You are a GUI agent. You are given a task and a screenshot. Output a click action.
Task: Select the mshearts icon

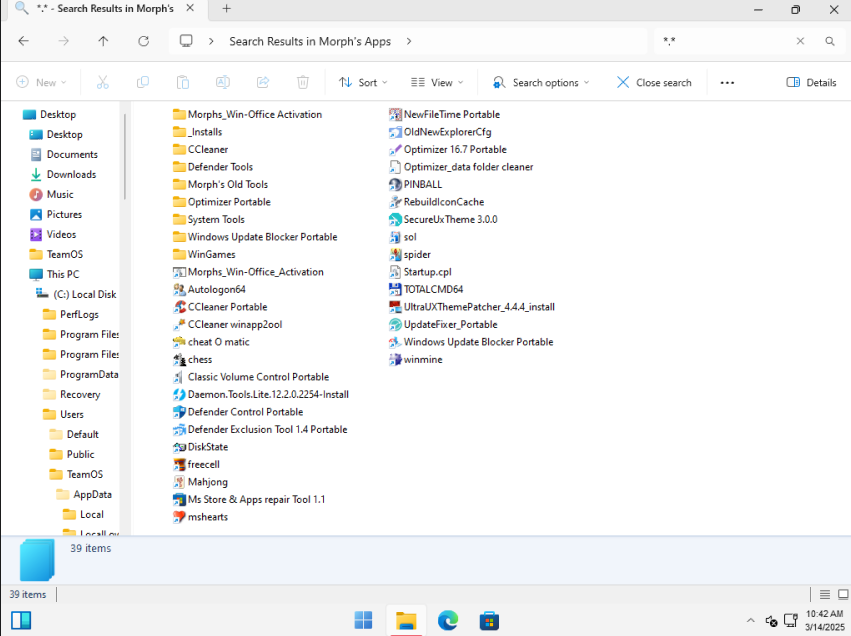(x=179, y=517)
